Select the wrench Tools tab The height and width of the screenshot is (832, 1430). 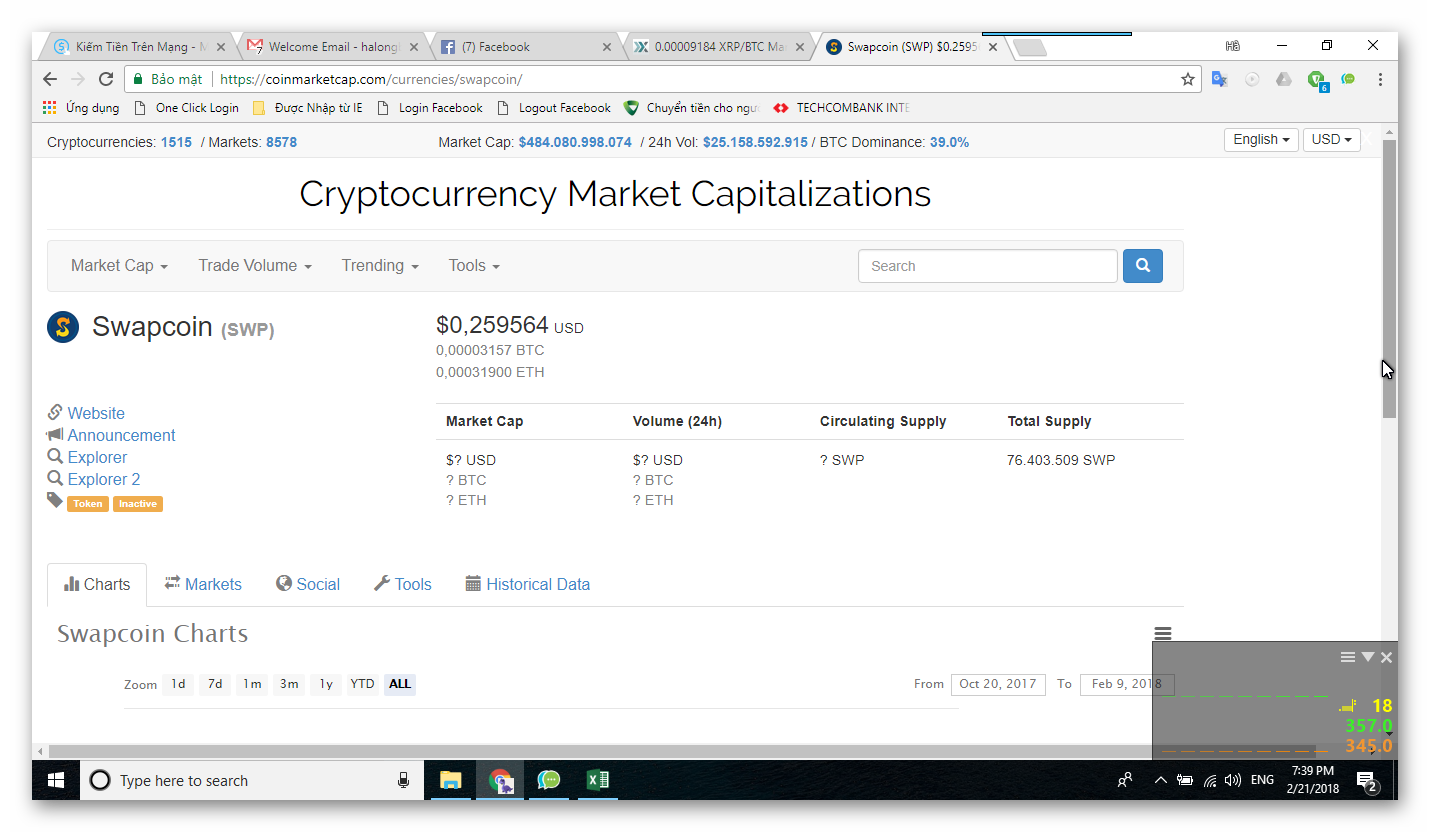click(403, 584)
